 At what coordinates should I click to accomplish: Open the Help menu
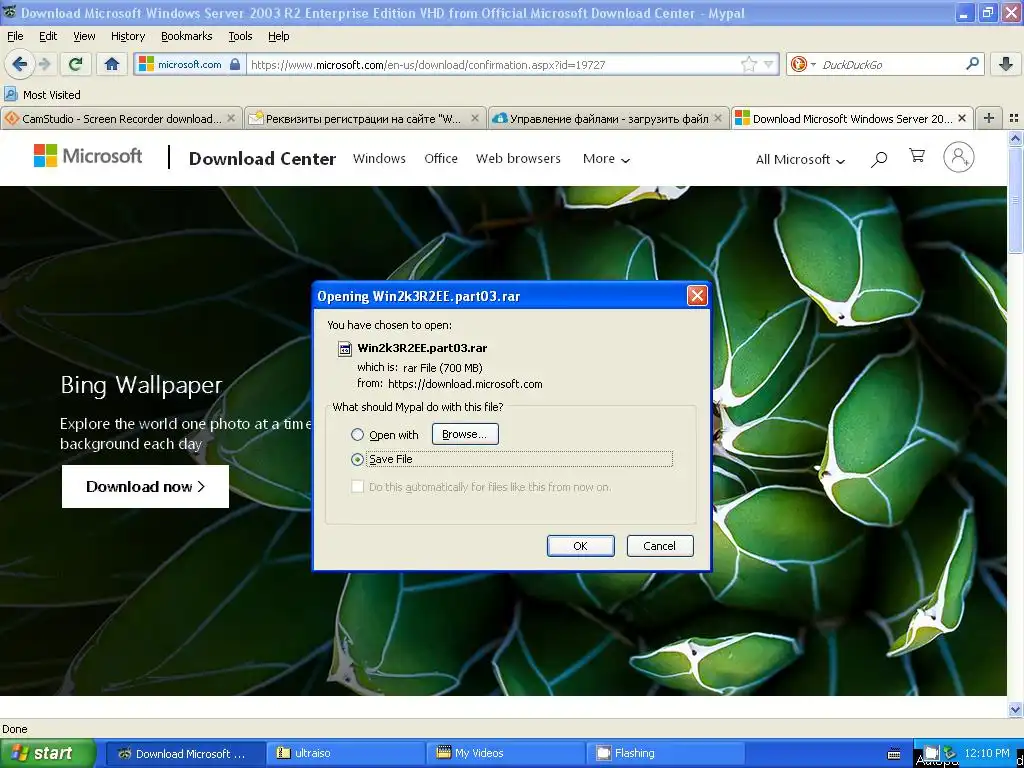click(279, 36)
